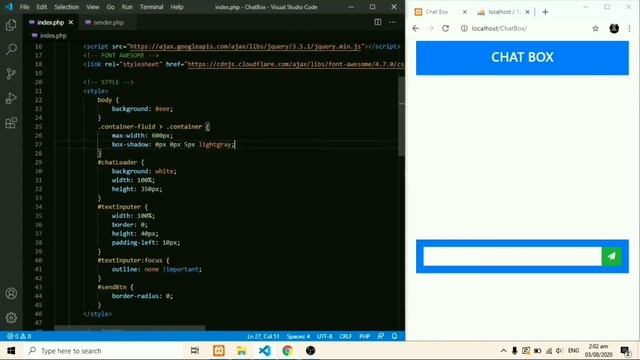640x360 pixels.
Task: Close the index.php editor tab
Action: coord(71,22)
